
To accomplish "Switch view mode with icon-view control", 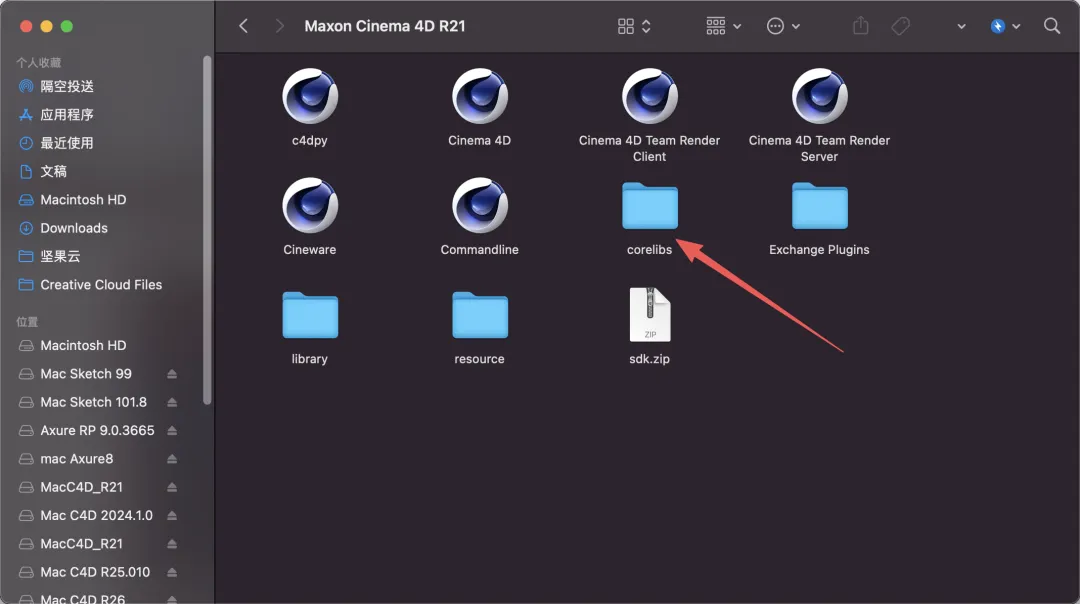I will (634, 26).
